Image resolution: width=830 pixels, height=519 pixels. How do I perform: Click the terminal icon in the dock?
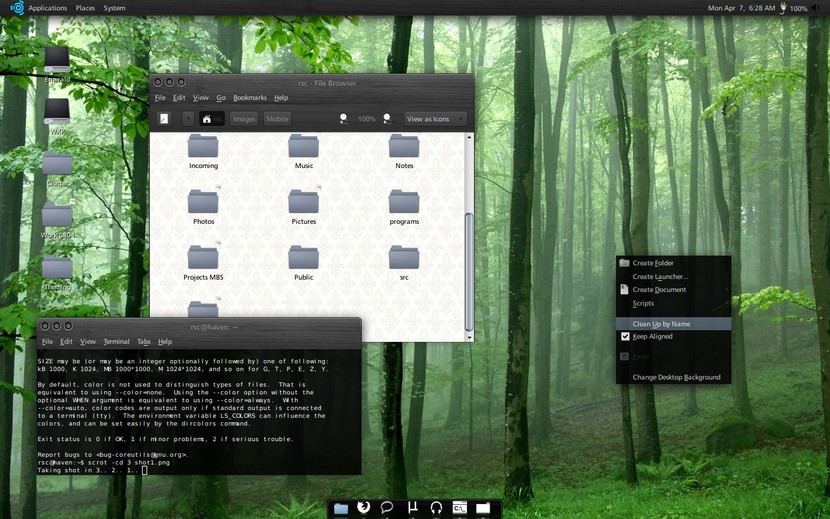[x=460, y=508]
